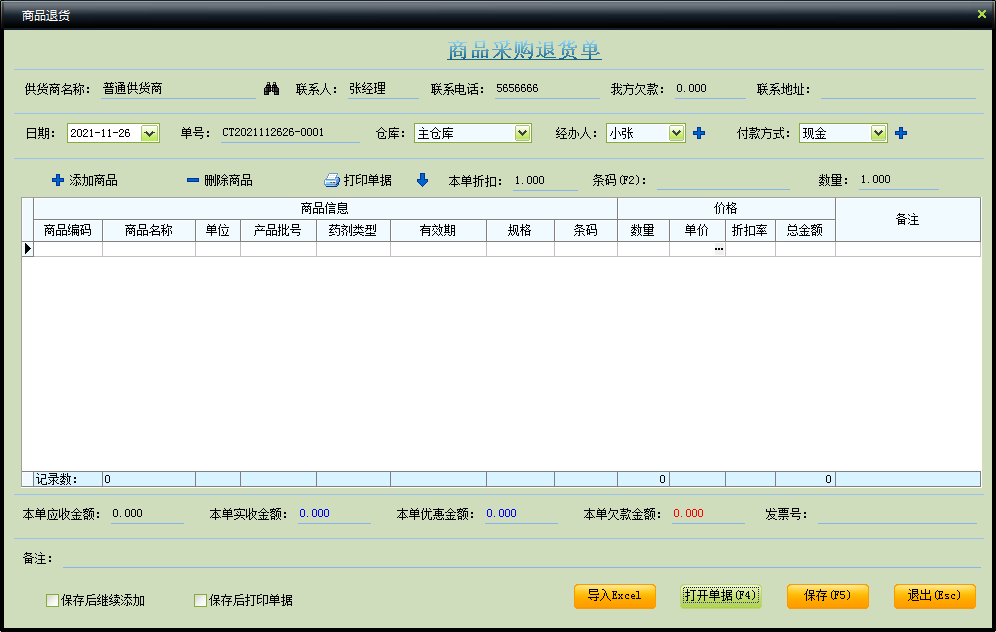Click the 打开单据(F4) button
This screenshot has height=632, width=996.
(x=721, y=596)
